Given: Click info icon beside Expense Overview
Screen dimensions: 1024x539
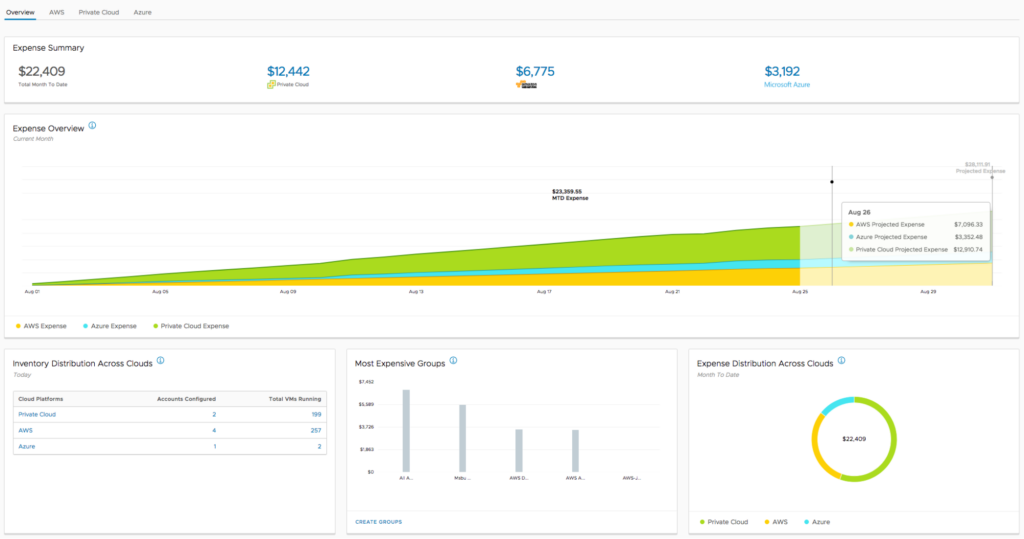Looking at the screenshot, I should 92,126.
